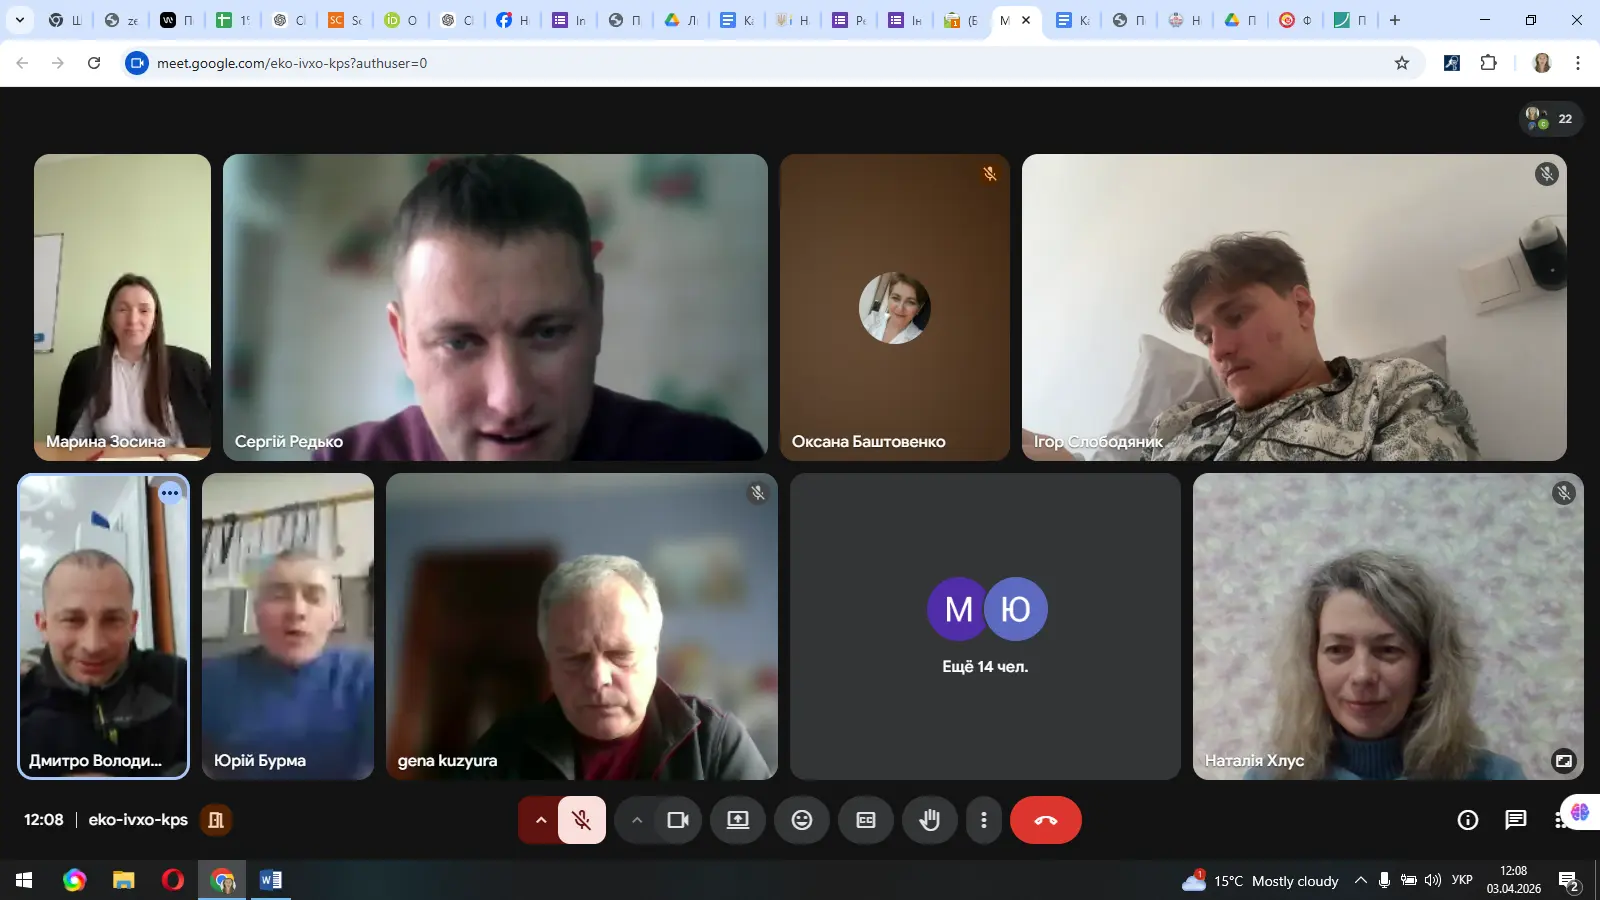
Task: Select Юрій Бурма video tile
Action: tap(288, 626)
